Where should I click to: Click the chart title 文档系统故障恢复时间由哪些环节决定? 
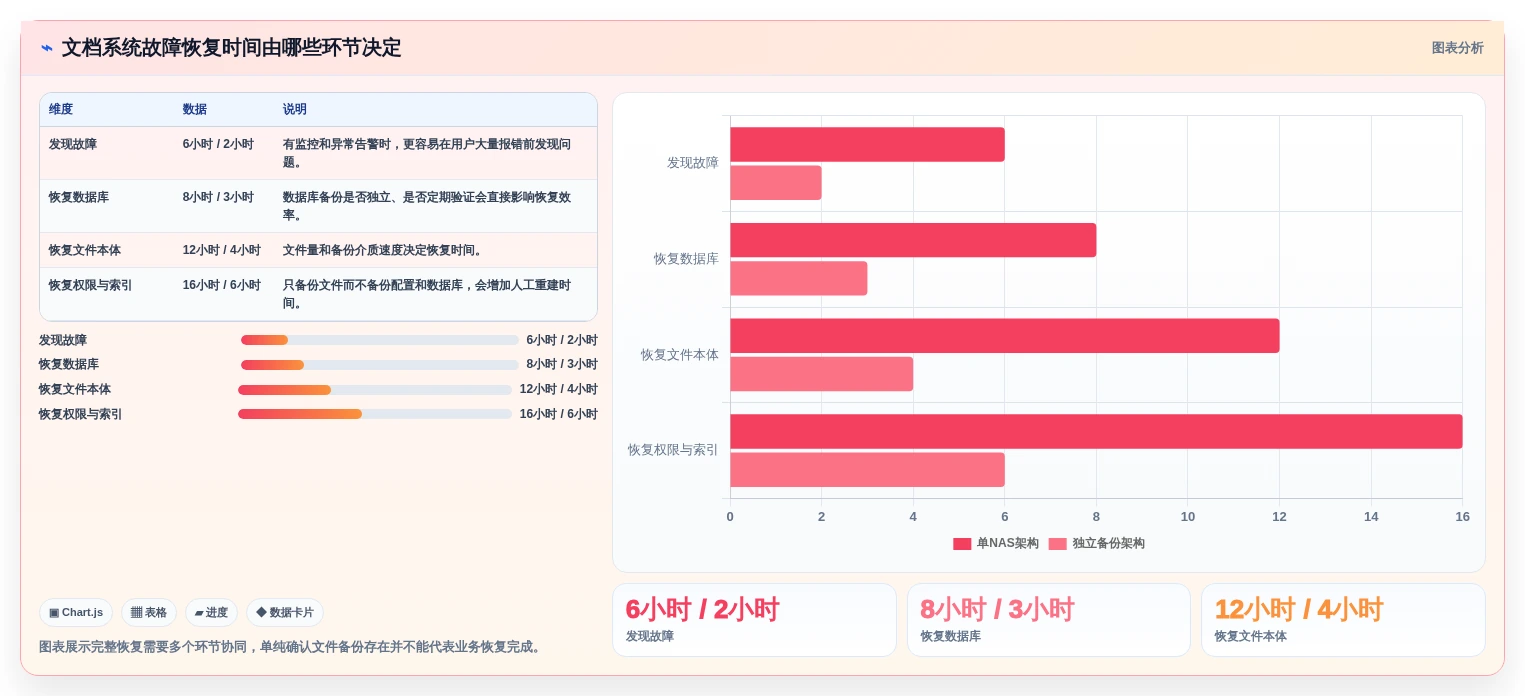coord(231,48)
